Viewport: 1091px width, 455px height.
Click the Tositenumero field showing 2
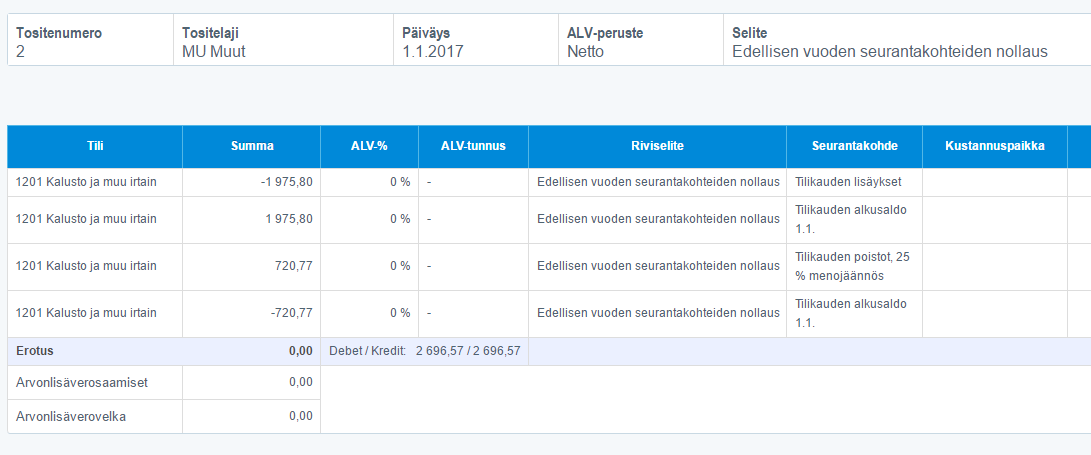tap(90, 41)
